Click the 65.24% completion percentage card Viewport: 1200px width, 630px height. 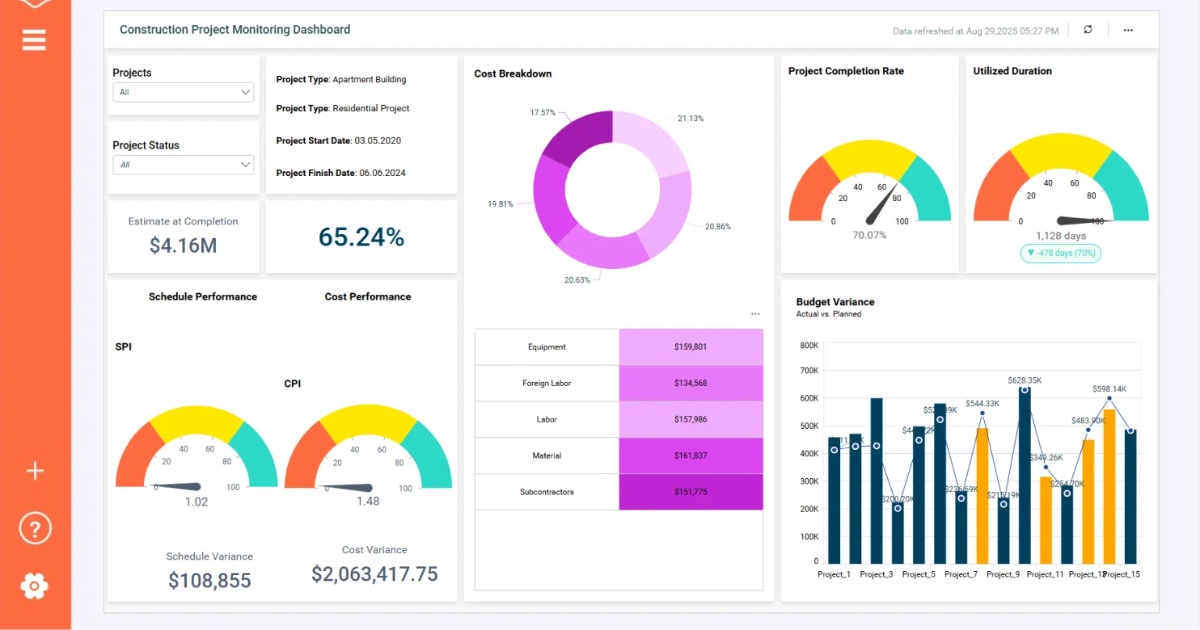pos(362,237)
